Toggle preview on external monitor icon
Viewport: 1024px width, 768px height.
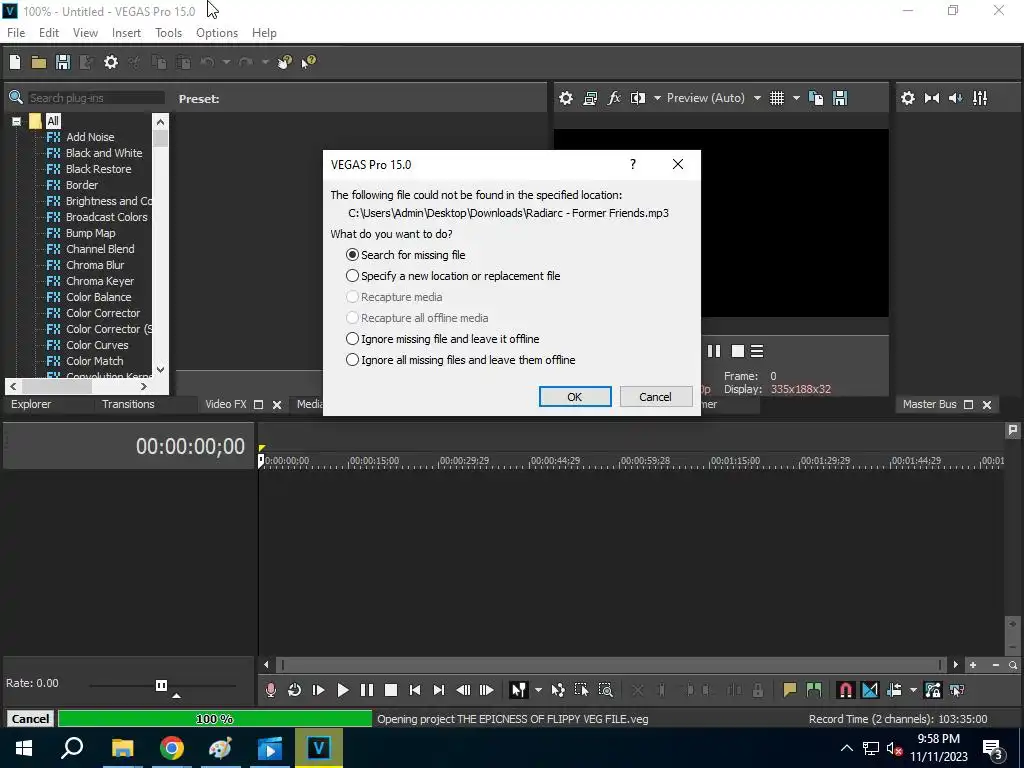[590, 98]
